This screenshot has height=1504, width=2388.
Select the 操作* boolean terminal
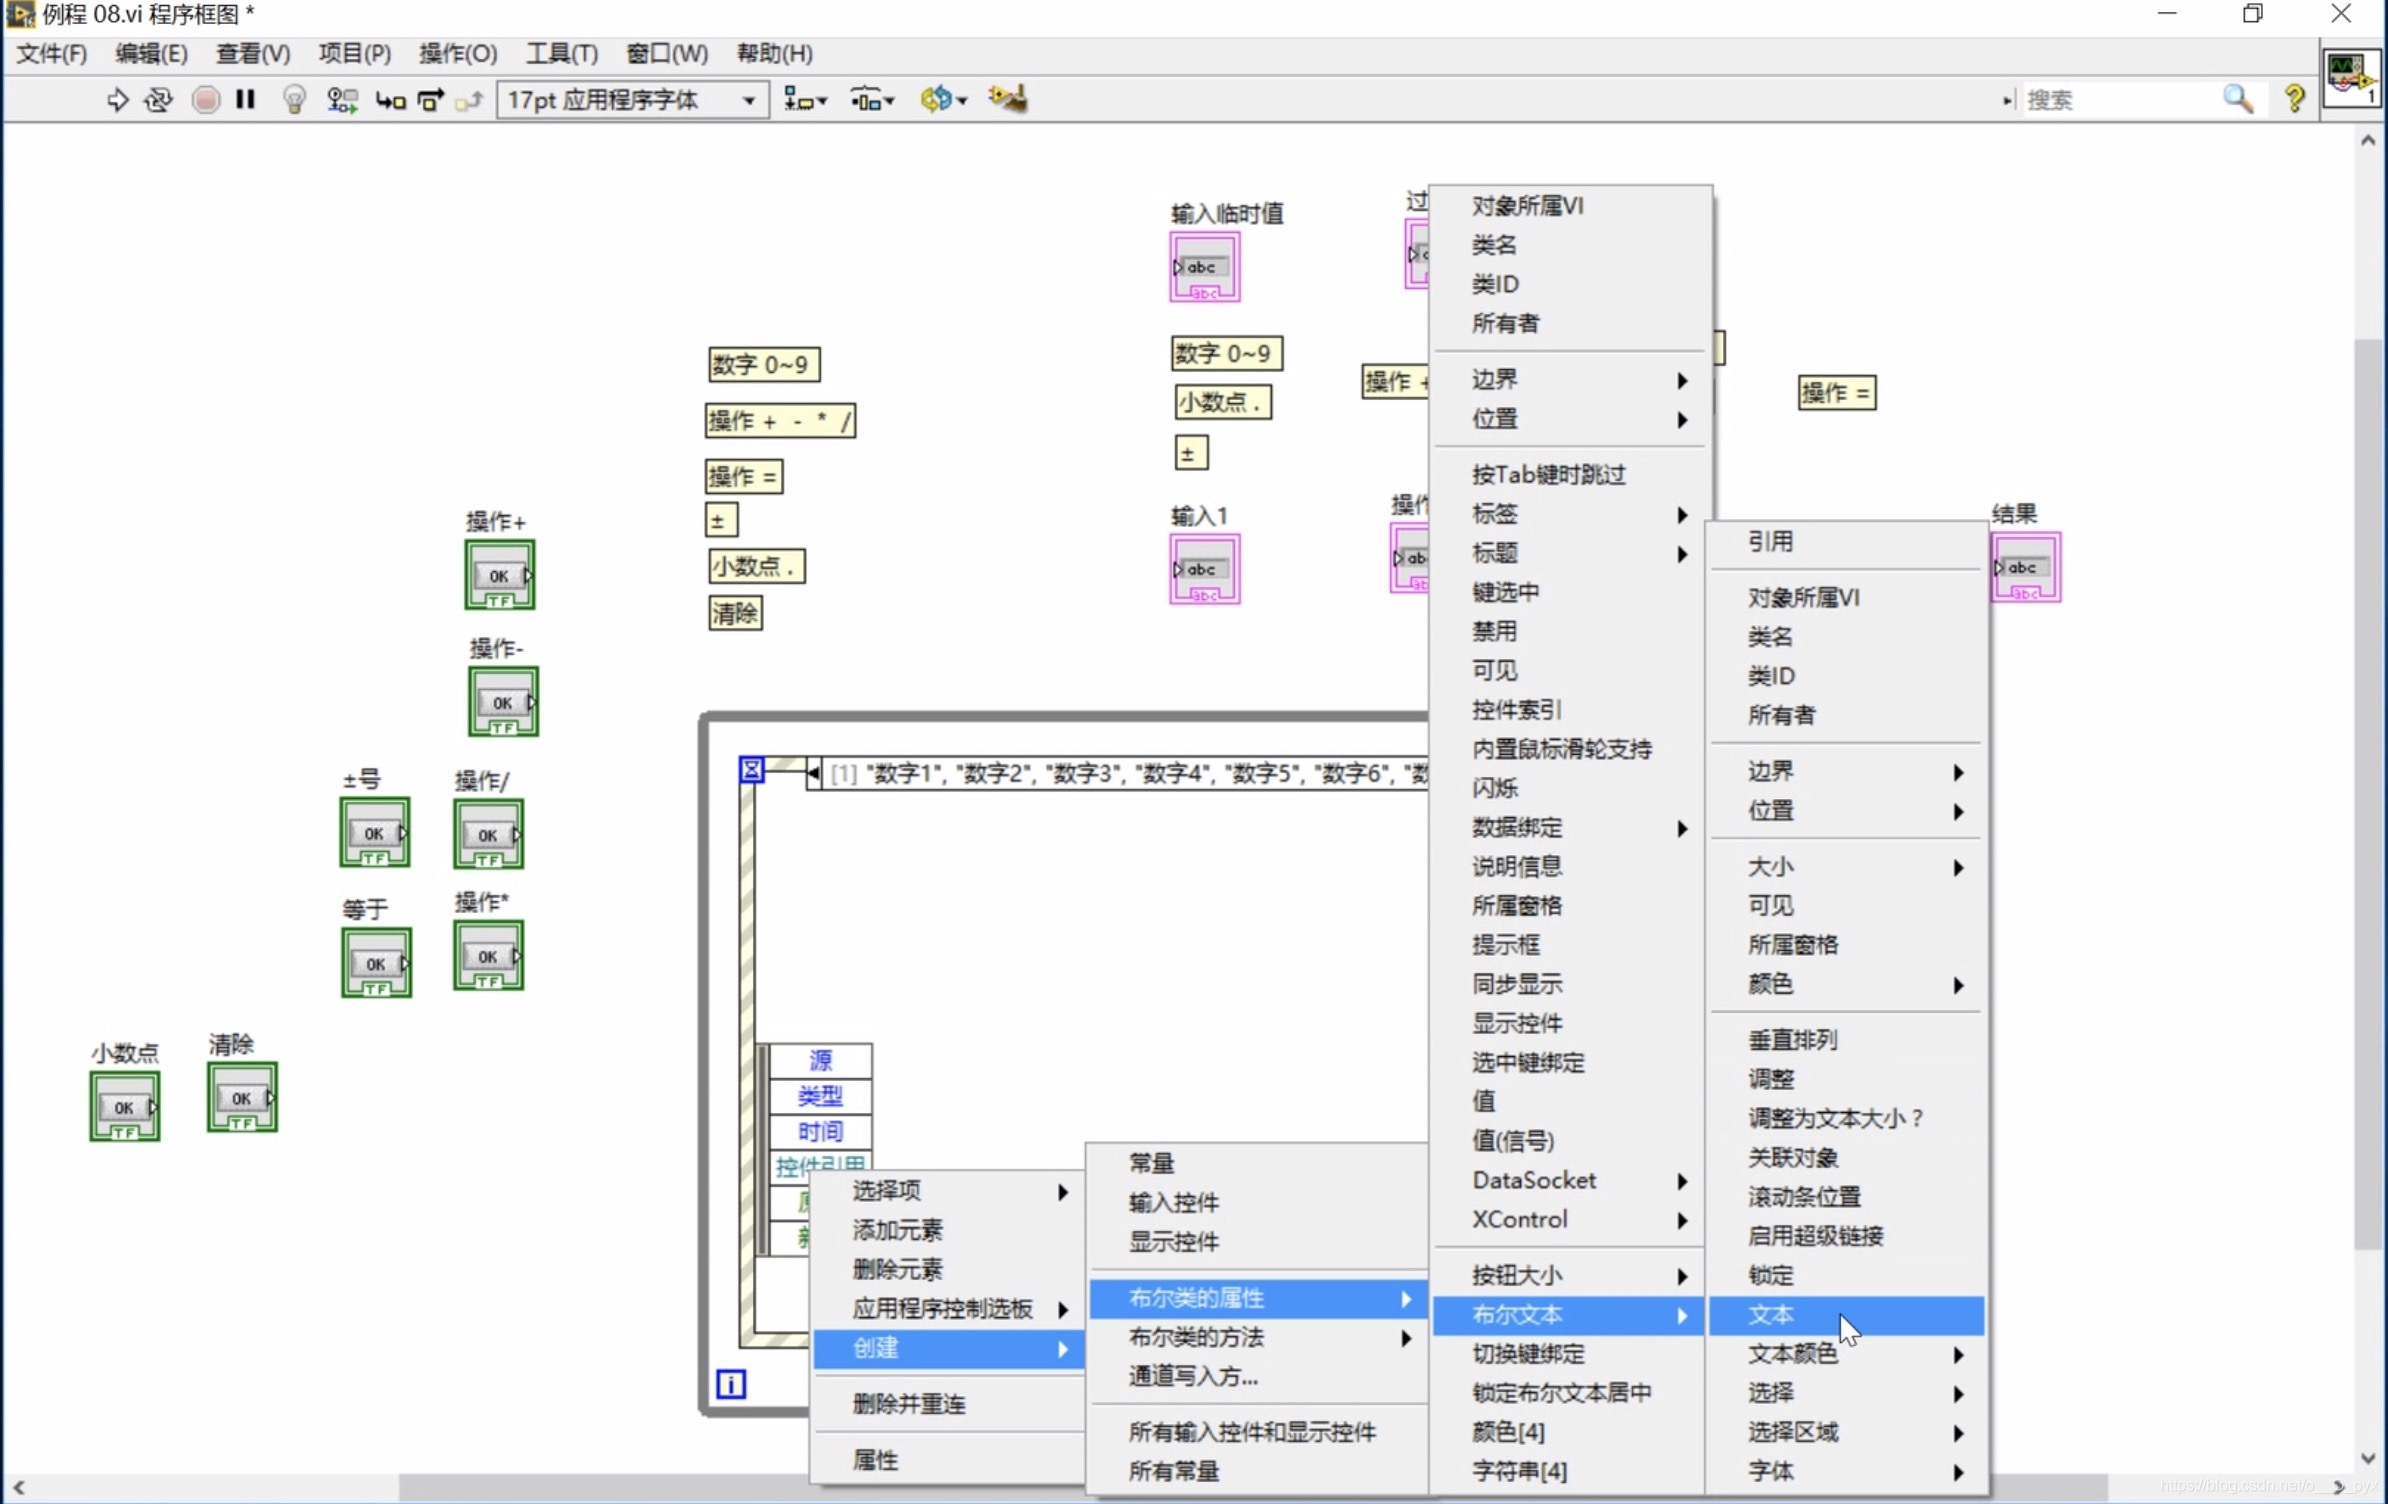click(x=488, y=956)
